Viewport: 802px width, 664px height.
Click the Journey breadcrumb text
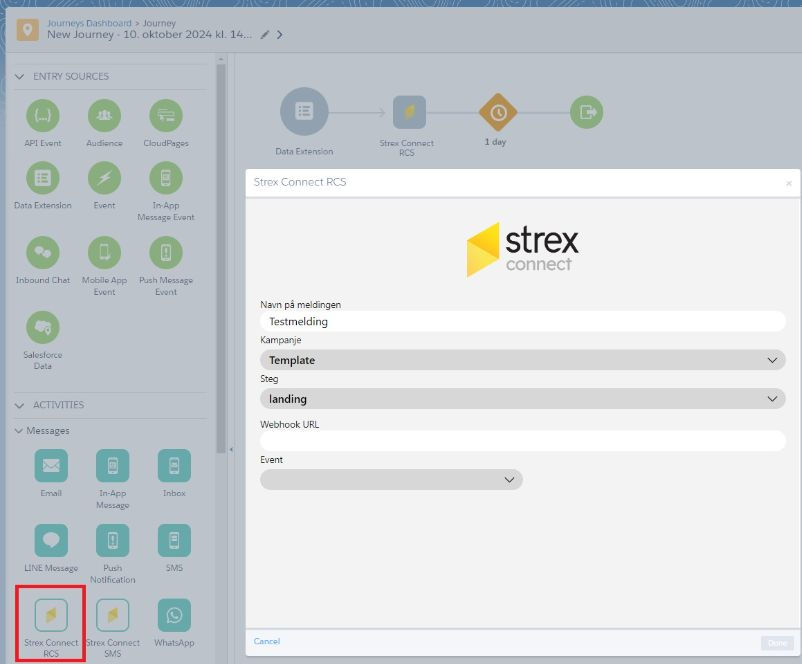pos(159,23)
